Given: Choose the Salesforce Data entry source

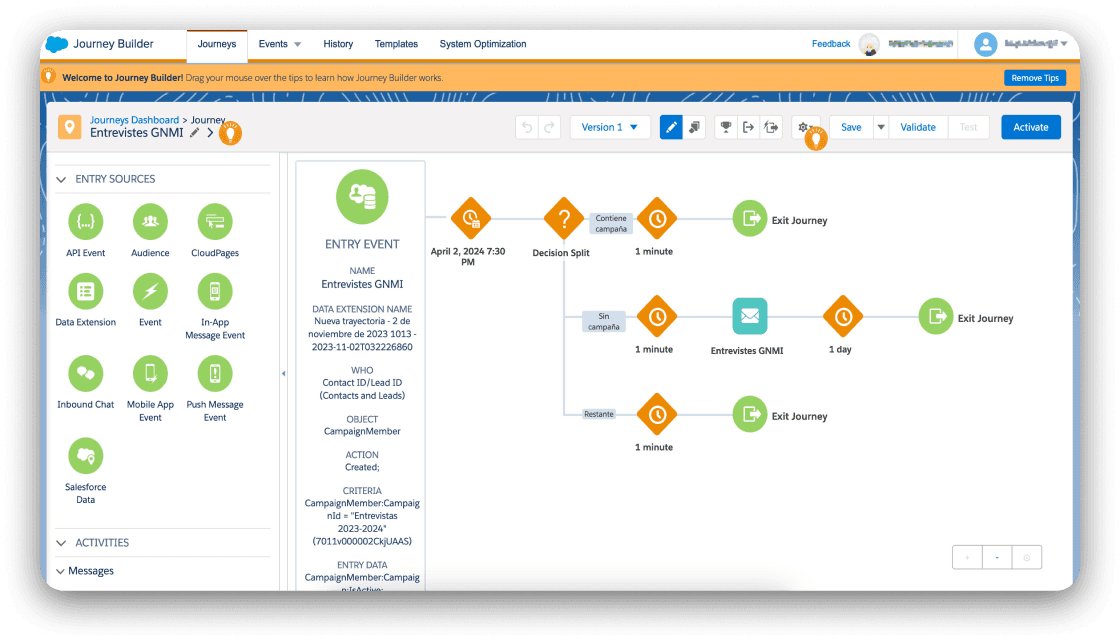Looking at the screenshot, I should click(x=86, y=456).
